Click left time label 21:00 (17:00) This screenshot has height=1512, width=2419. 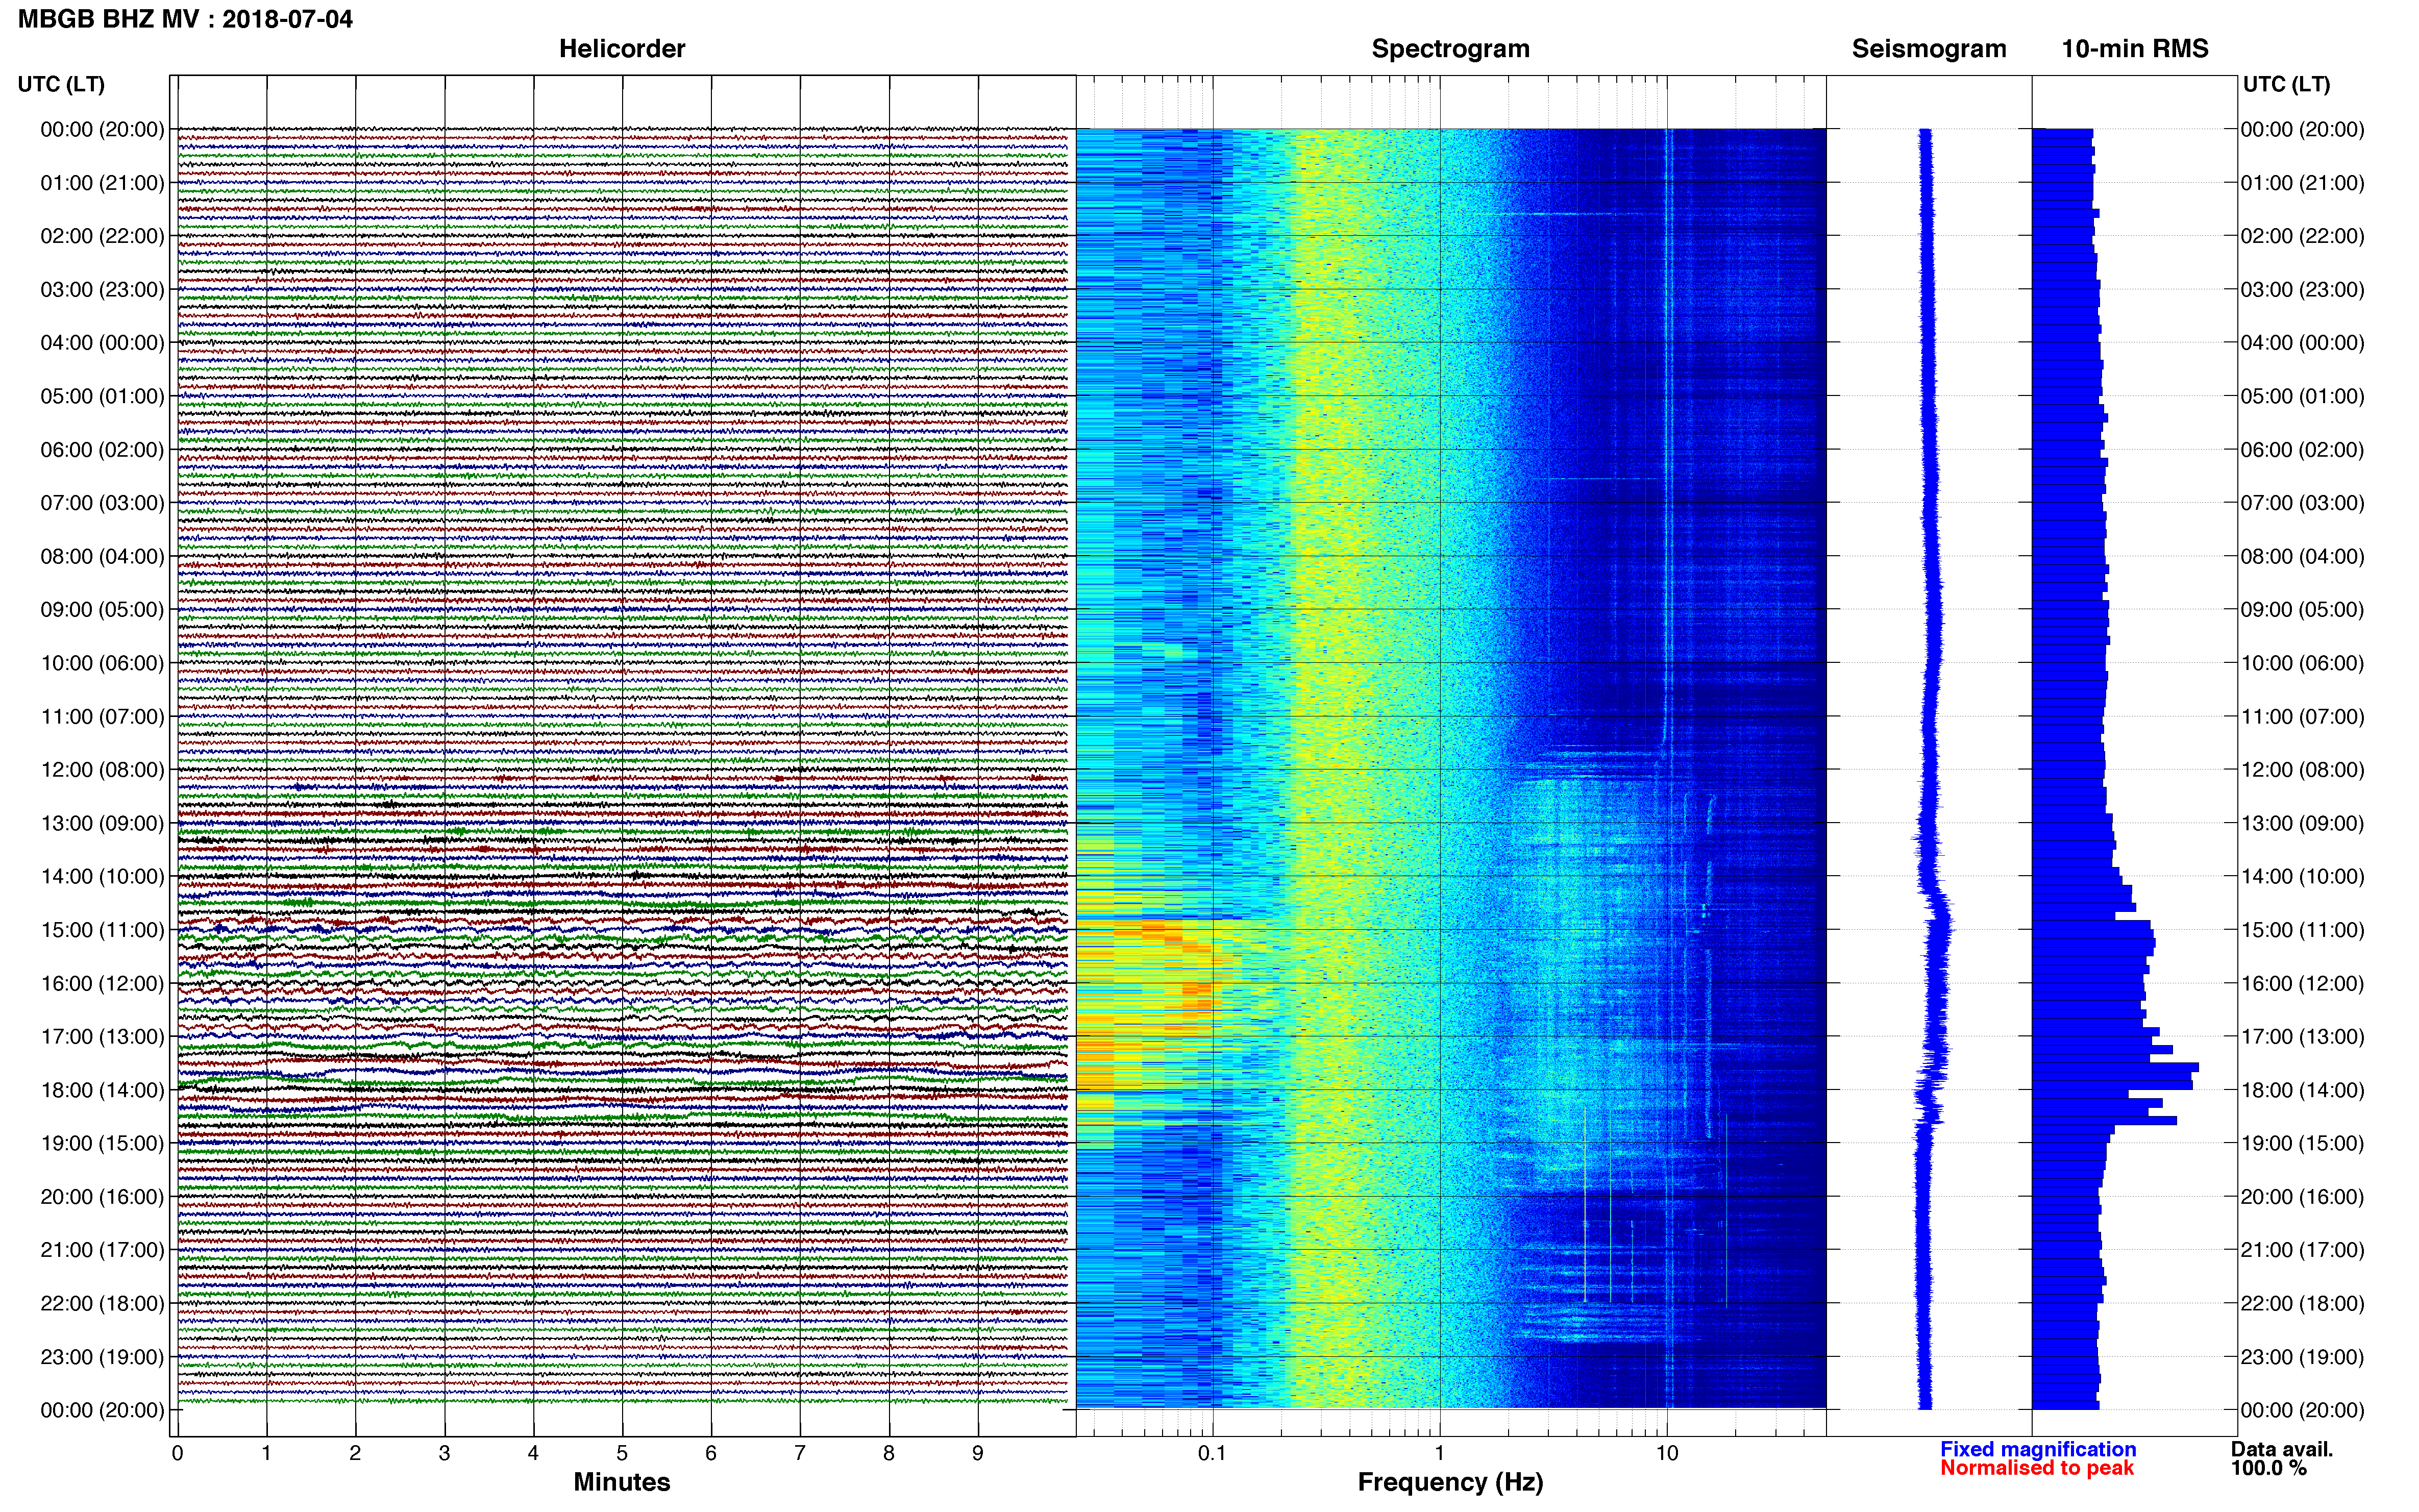[102, 1250]
